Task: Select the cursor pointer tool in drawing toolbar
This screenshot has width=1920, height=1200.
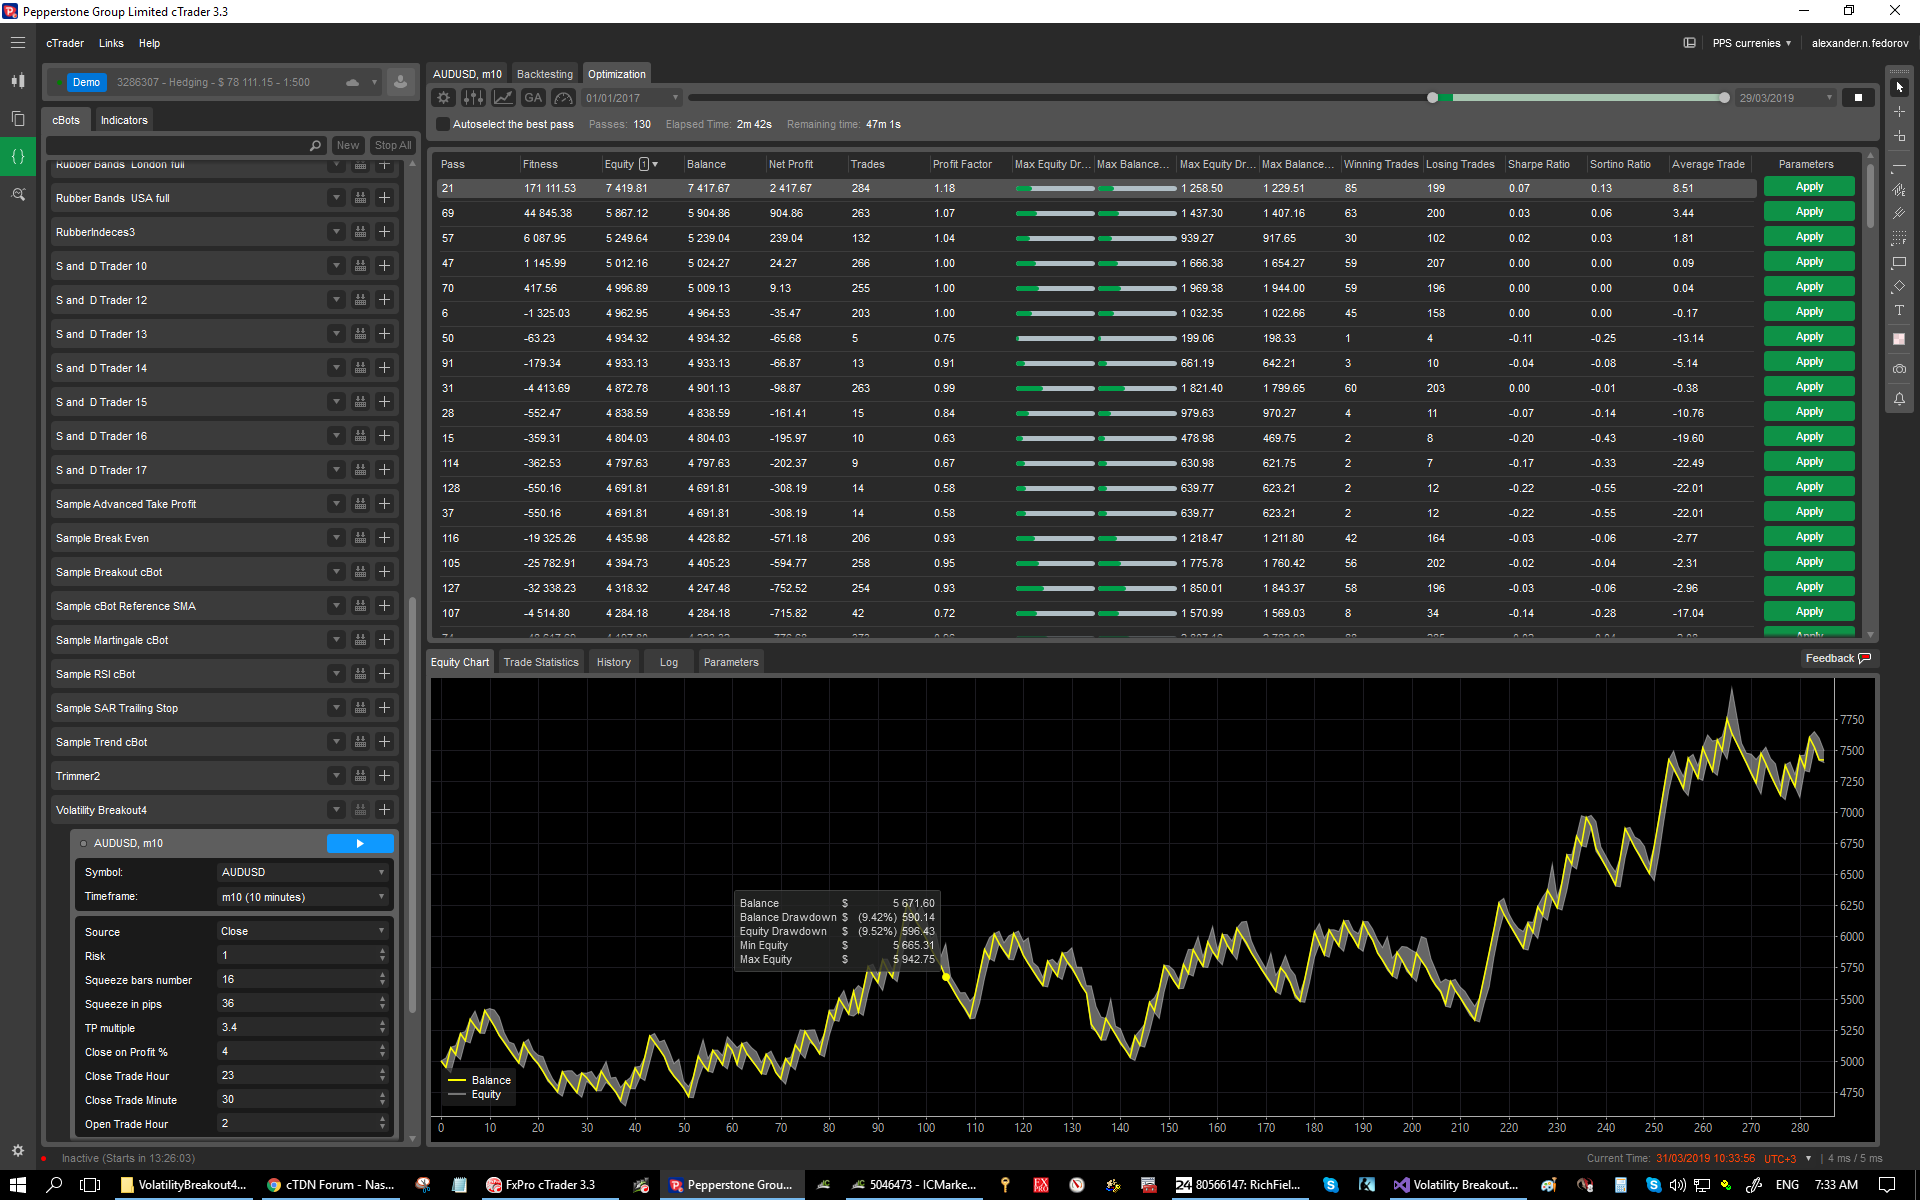Action: [x=1899, y=87]
